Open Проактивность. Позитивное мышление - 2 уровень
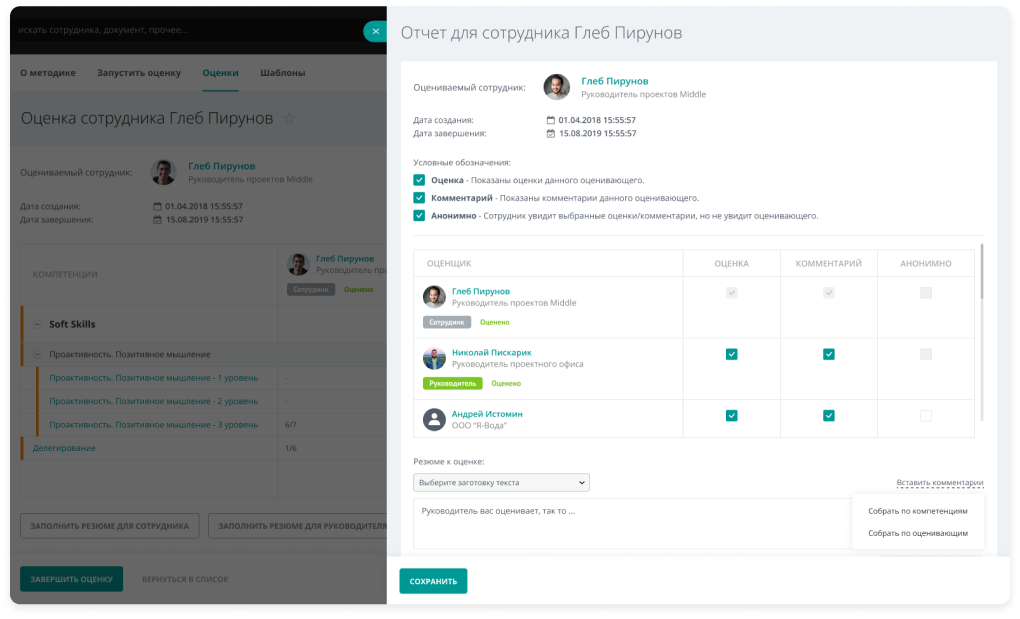Screen dimensions: 1020x619 click(154, 401)
